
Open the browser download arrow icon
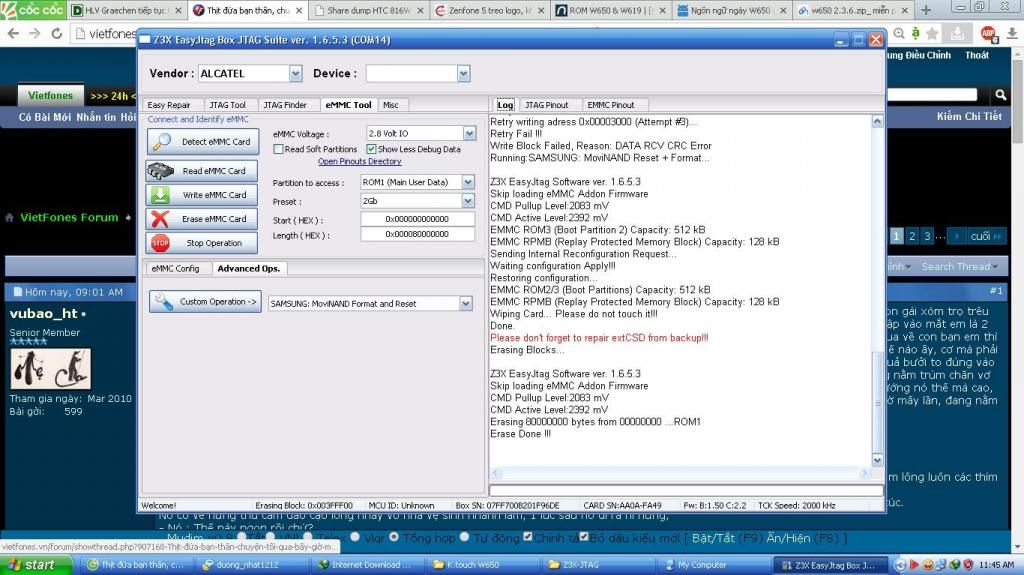(1012, 33)
